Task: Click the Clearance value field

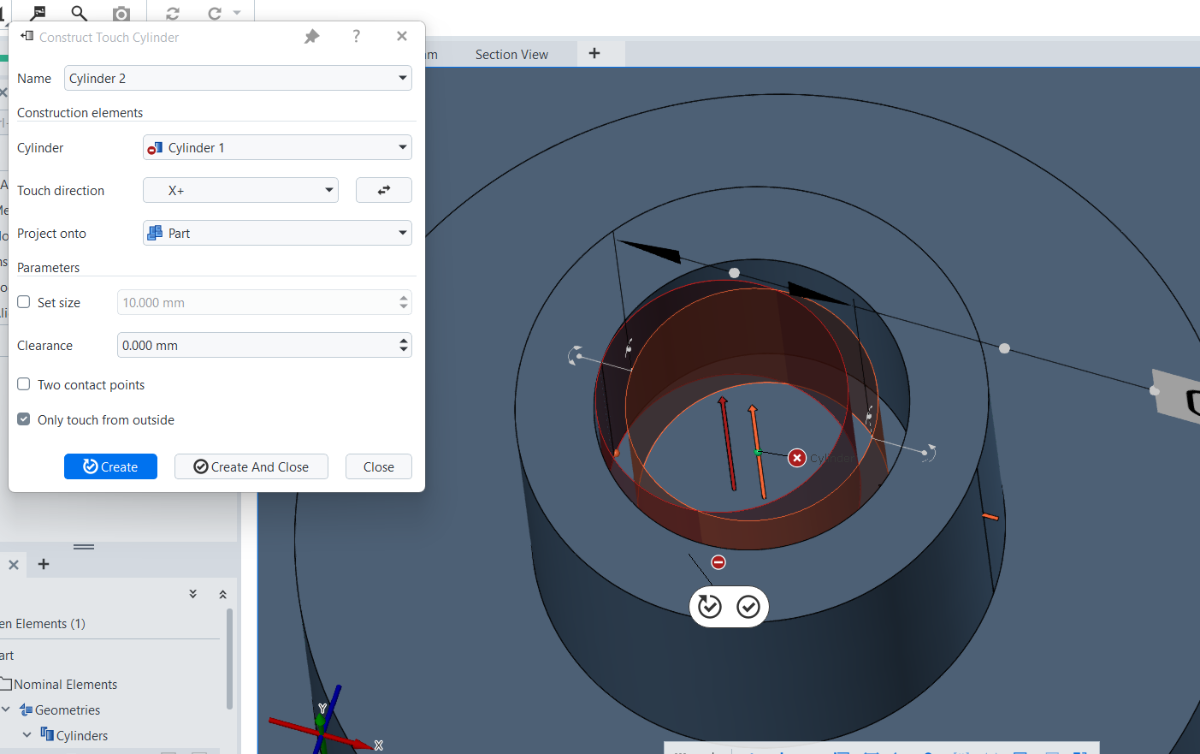Action: coord(256,345)
